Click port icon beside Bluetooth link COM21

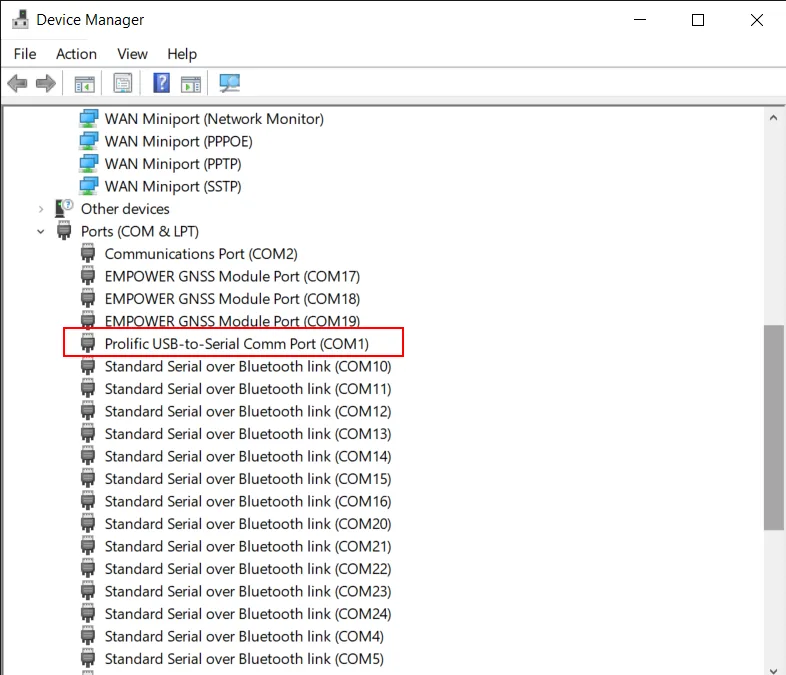click(88, 546)
